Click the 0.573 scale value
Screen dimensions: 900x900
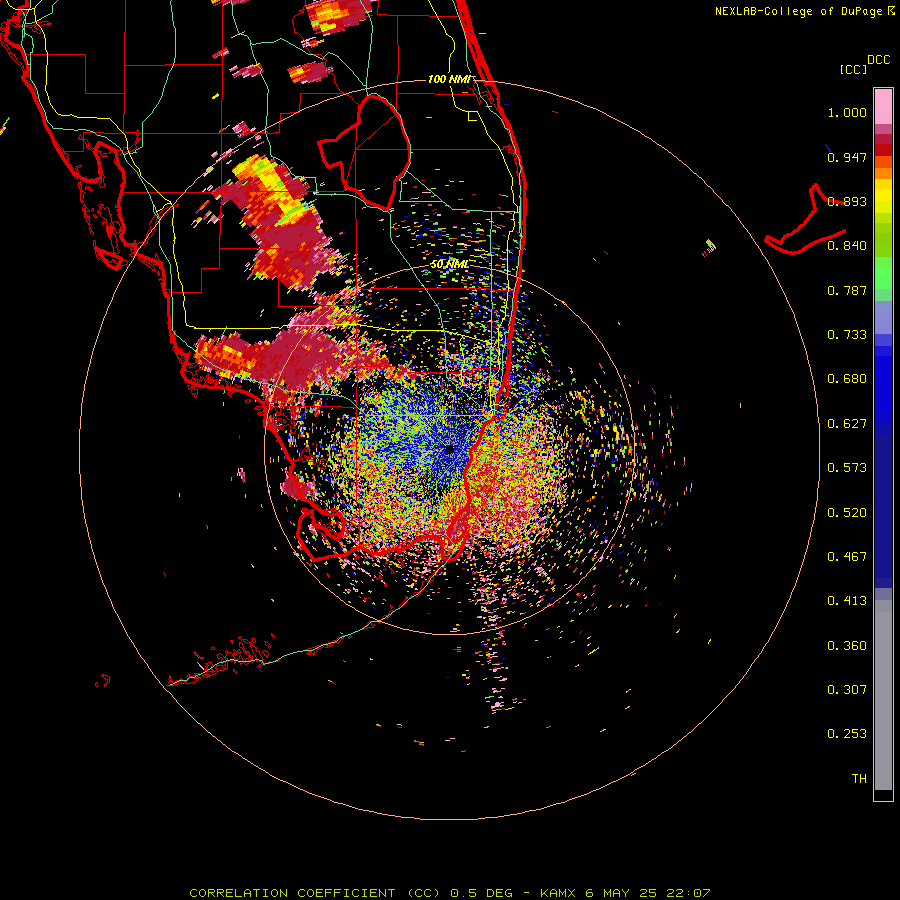tap(847, 468)
